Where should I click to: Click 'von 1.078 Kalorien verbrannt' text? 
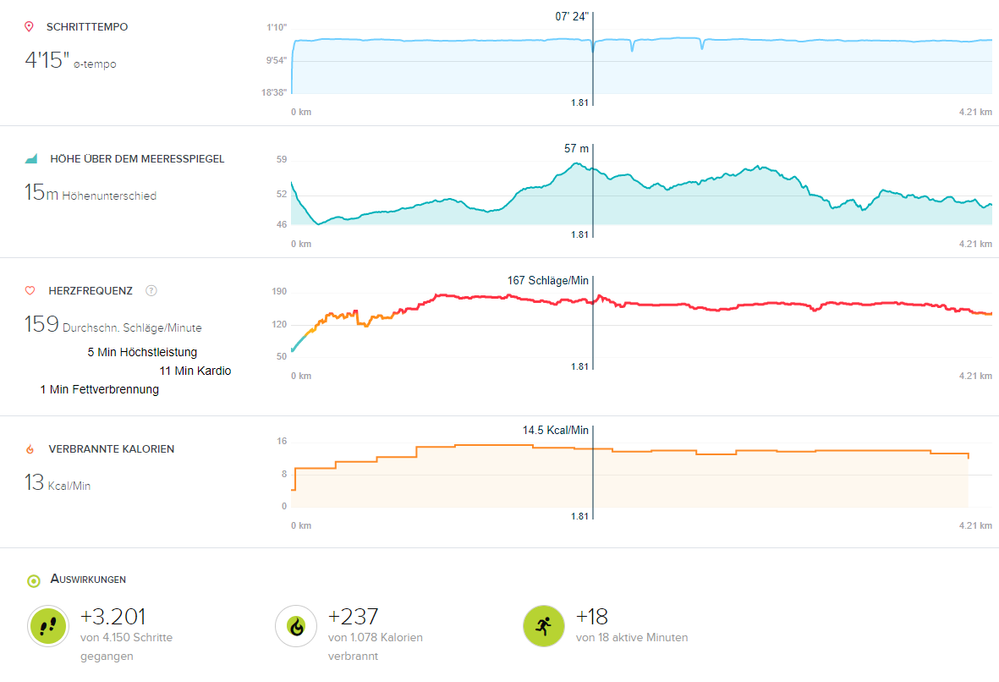click(x=375, y=646)
